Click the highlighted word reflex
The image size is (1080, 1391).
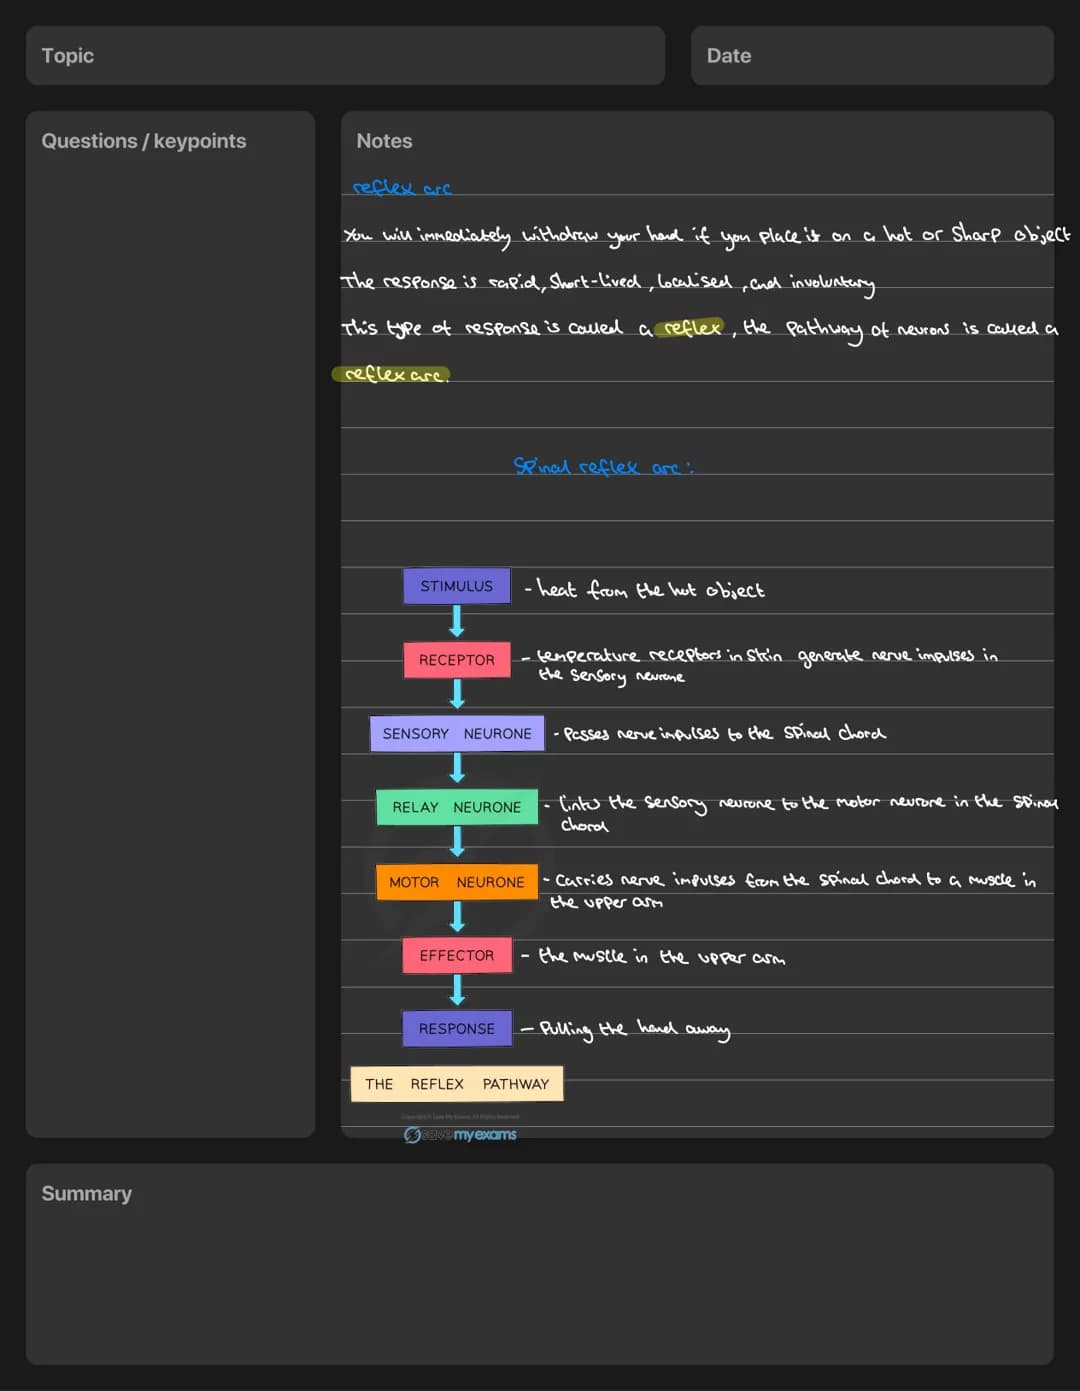point(691,327)
